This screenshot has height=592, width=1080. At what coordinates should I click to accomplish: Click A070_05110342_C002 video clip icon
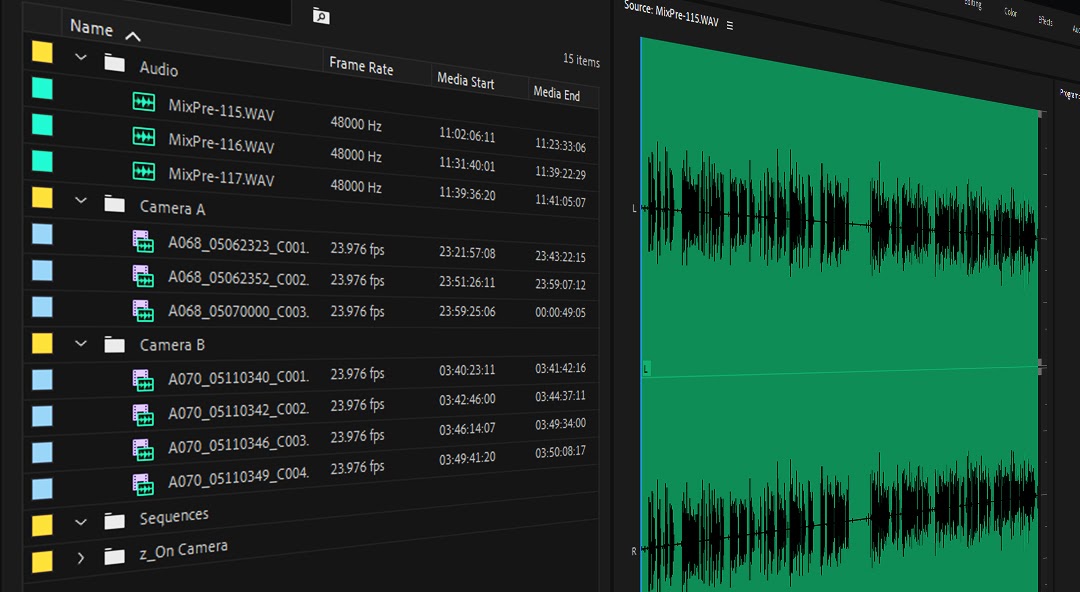click(143, 414)
